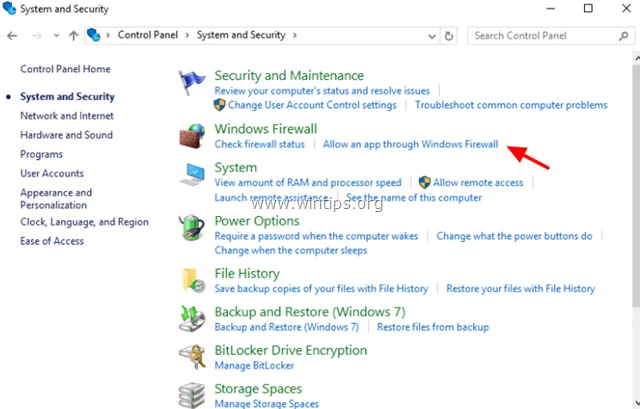Viewport: 640px width, 409px height.
Task: Open the Storage Spaces heading
Action: [258, 389]
